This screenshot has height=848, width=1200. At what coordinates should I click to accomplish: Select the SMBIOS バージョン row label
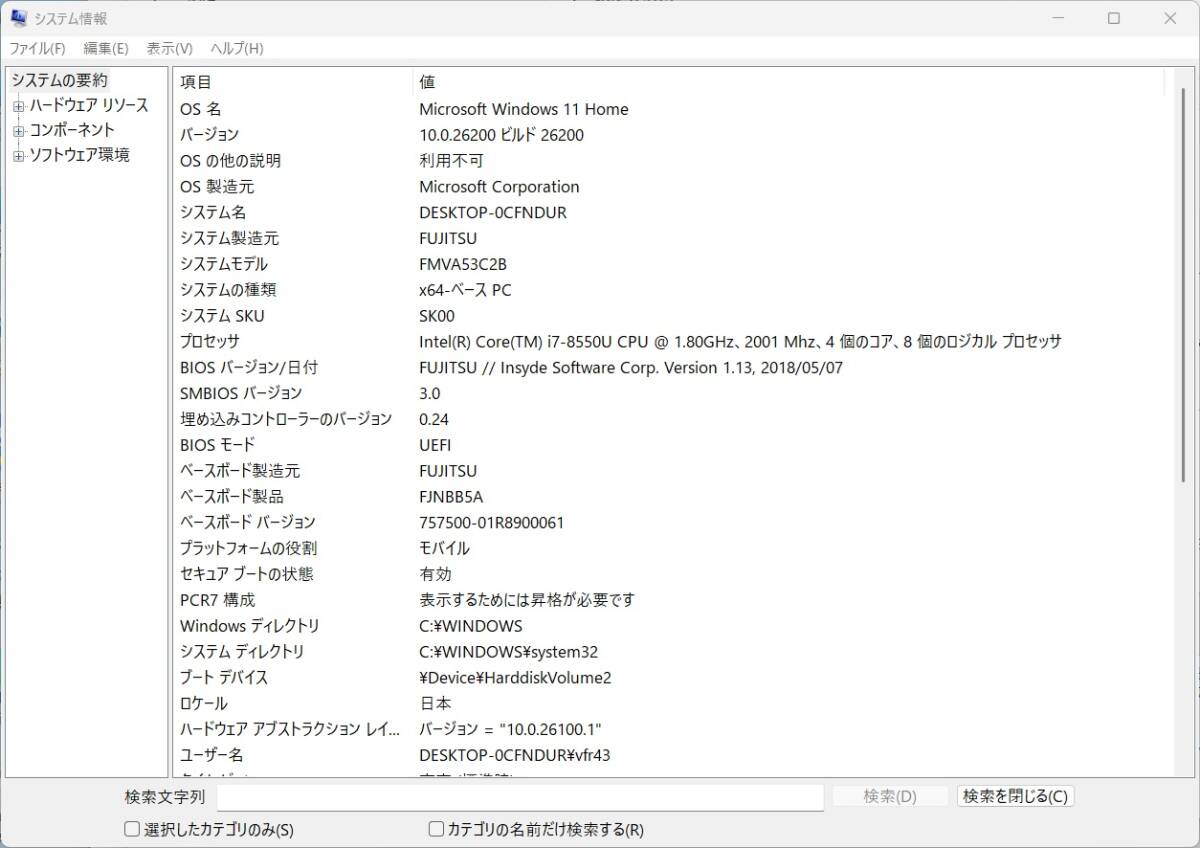click(240, 394)
